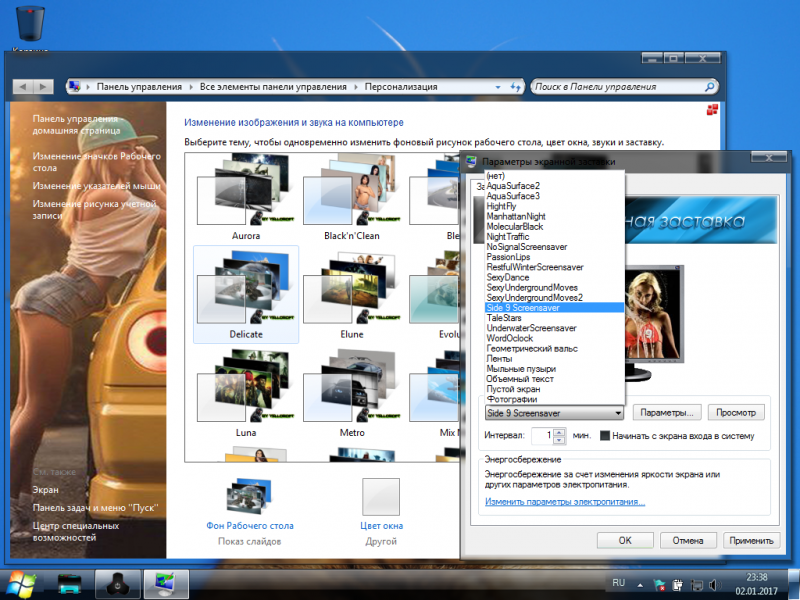Open the printer-shaped taskbar icon

tap(69, 585)
